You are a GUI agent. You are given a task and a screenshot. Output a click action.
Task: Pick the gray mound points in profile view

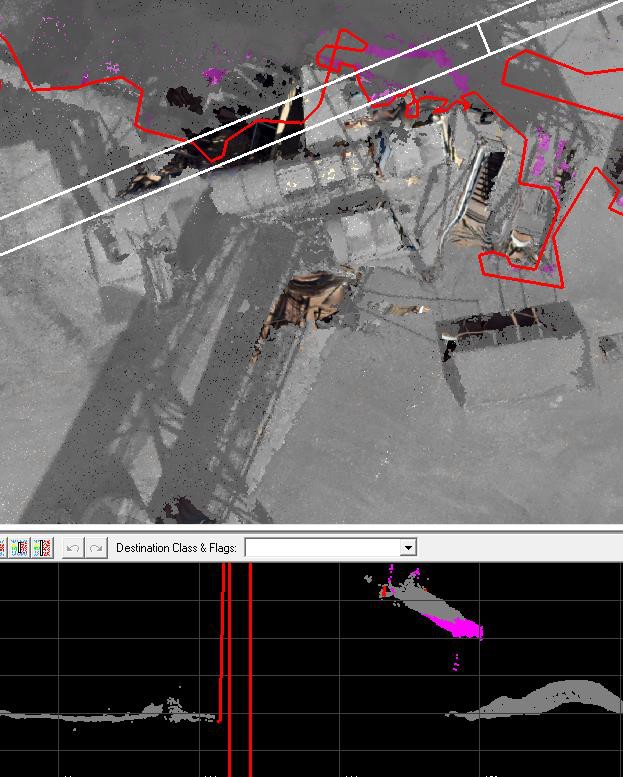click(x=540, y=699)
